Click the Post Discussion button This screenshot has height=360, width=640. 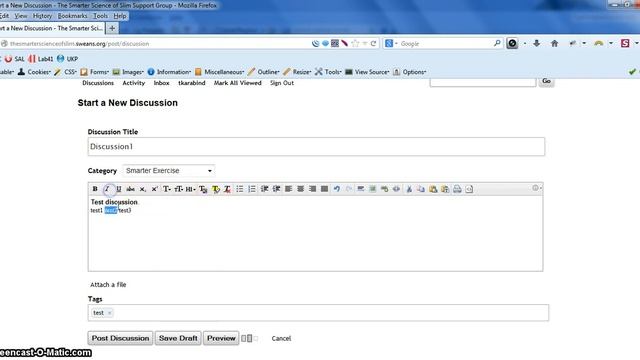[x=120, y=338]
